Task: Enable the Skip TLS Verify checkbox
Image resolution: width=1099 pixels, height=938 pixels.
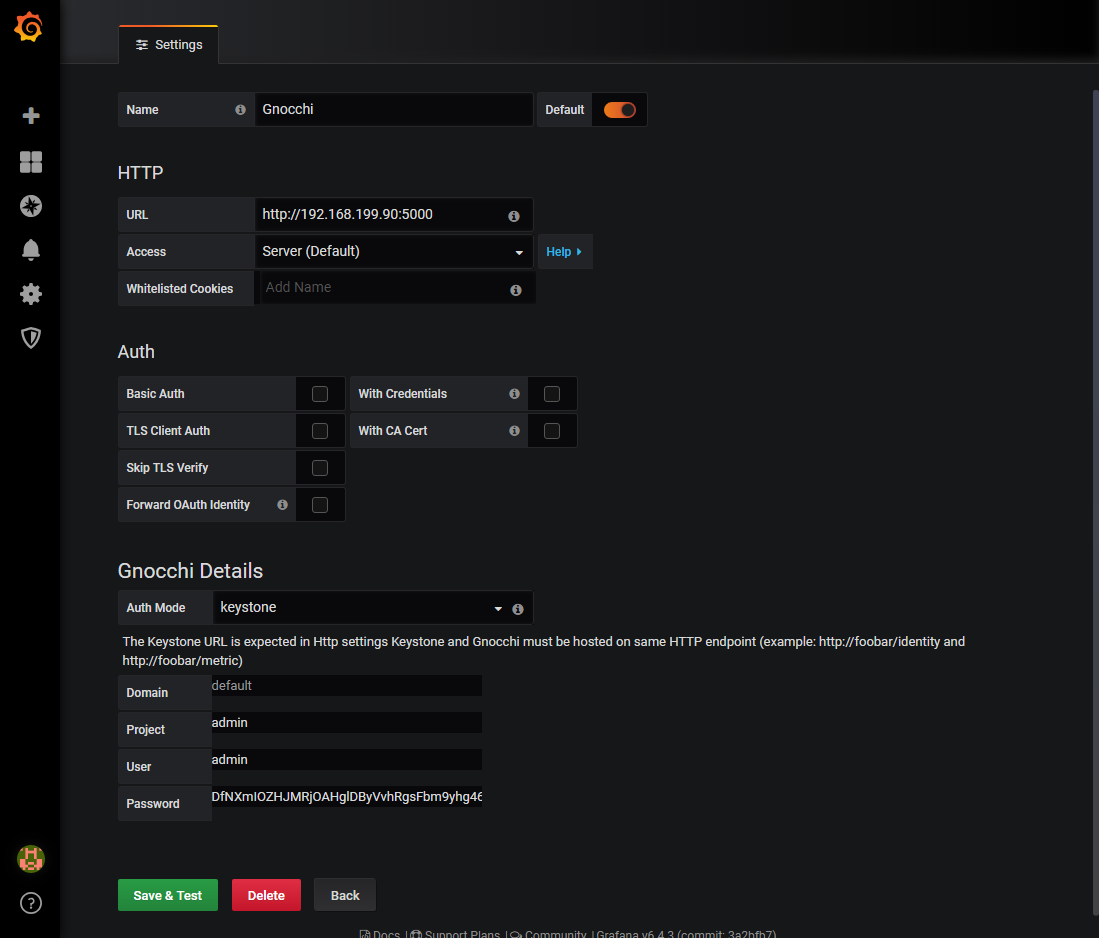Action: coord(320,468)
